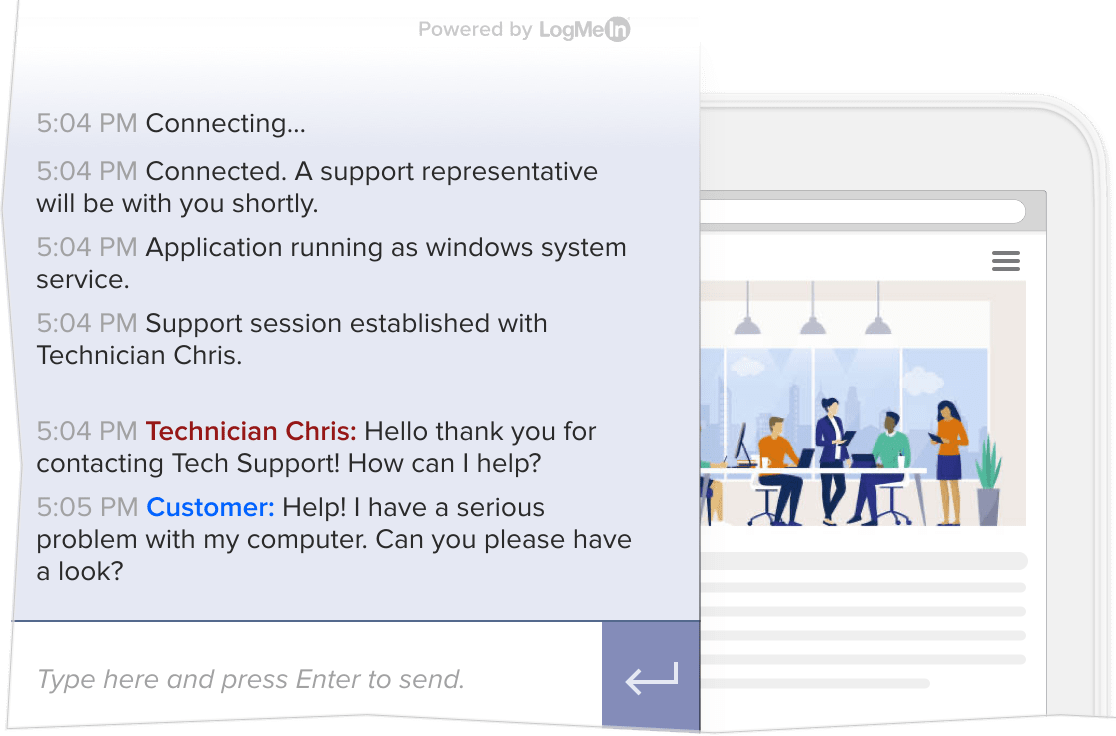This screenshot has height=736, width=1116.
Task: Open the hamburger menu in the webpage
Action: [1005, 260]
